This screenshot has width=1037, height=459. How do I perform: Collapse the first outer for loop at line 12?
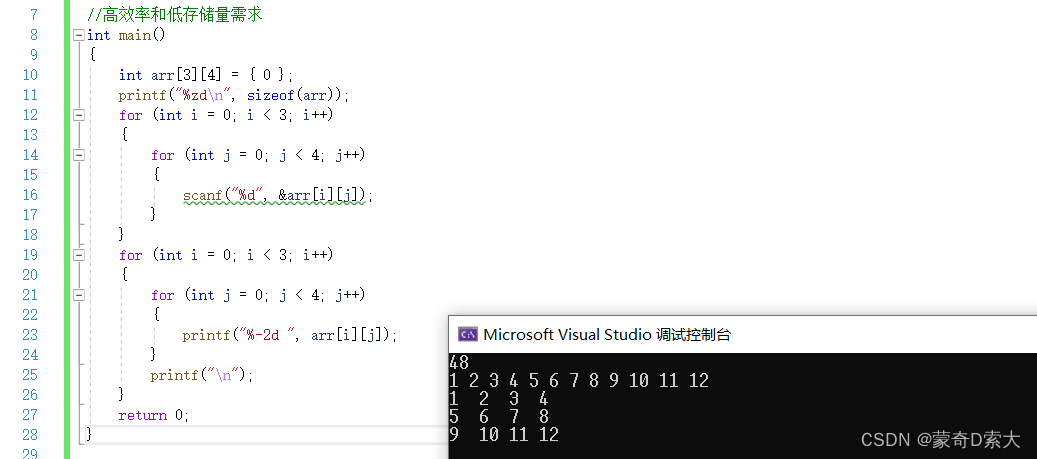[79, 115]
